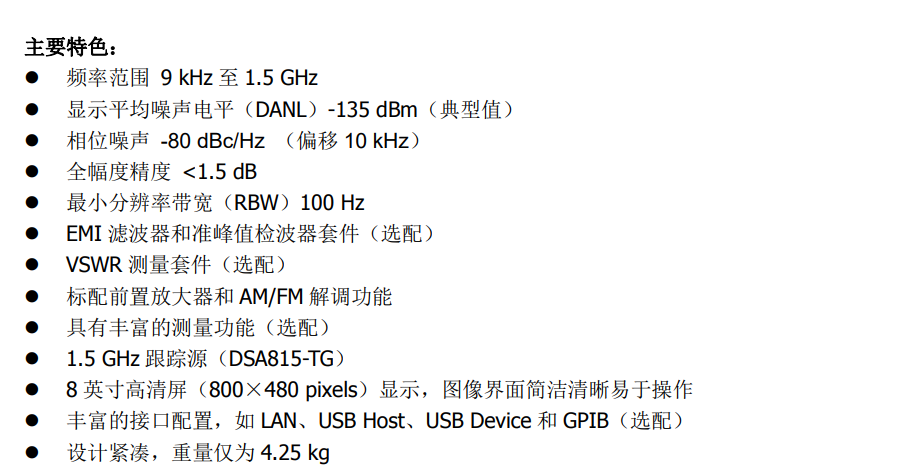Image resolution: width=909 pixels, height=472 pixels.
Task: Click the 4.25 kg weight line
Action: (x=198, y=452)
